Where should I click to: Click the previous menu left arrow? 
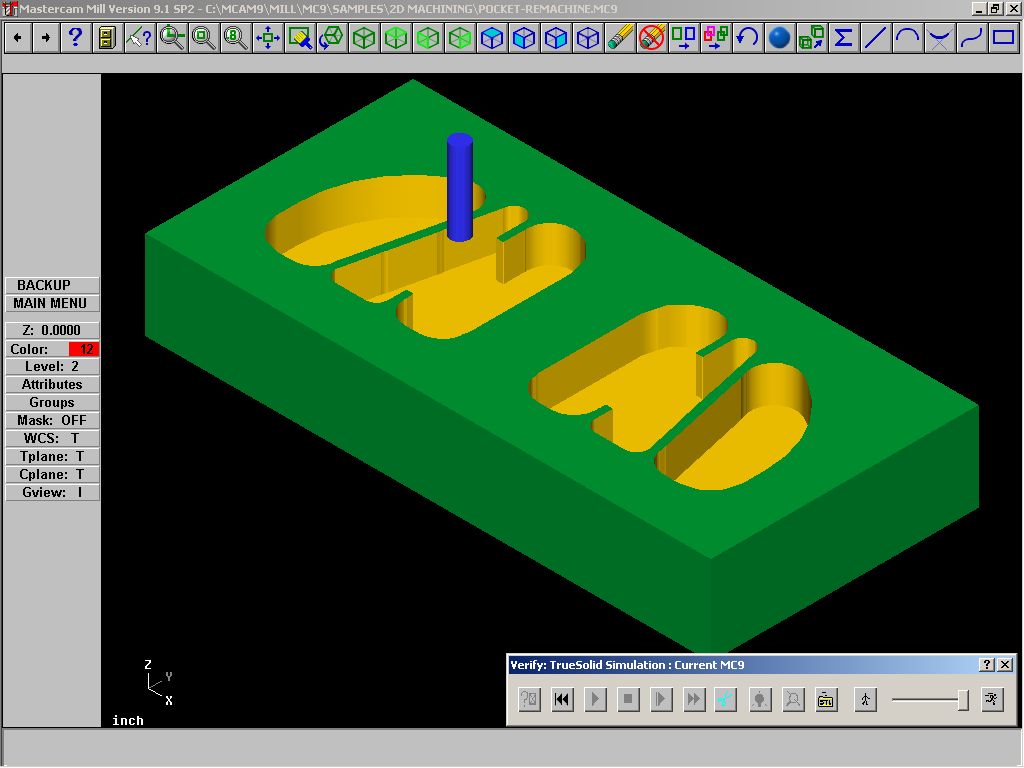pyautogui.click(x=18, y=38)
